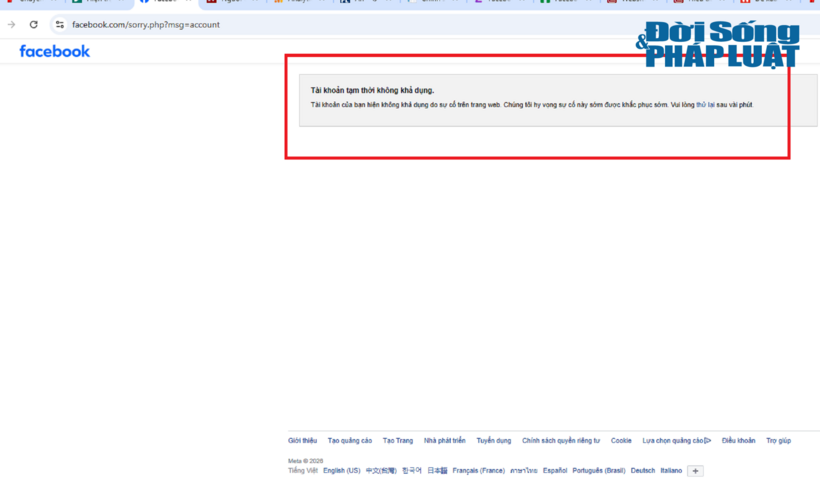
Task: Open the Giới thiệu footer link
Action: click(x=302, y=441)
